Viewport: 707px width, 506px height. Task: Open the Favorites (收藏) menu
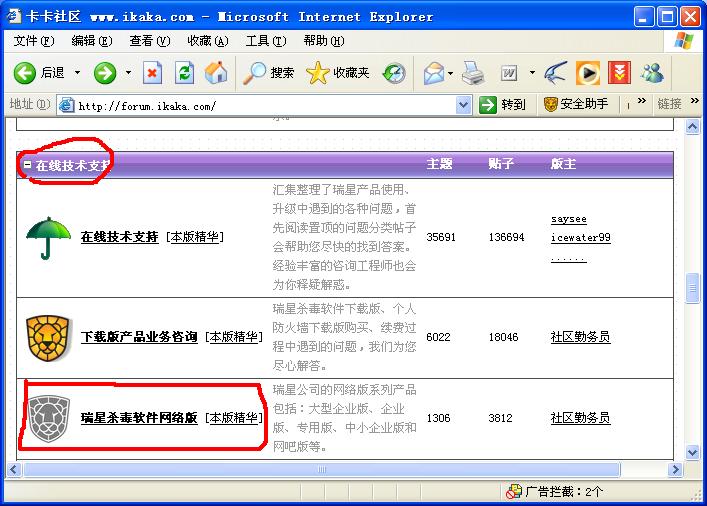[208, 41]
